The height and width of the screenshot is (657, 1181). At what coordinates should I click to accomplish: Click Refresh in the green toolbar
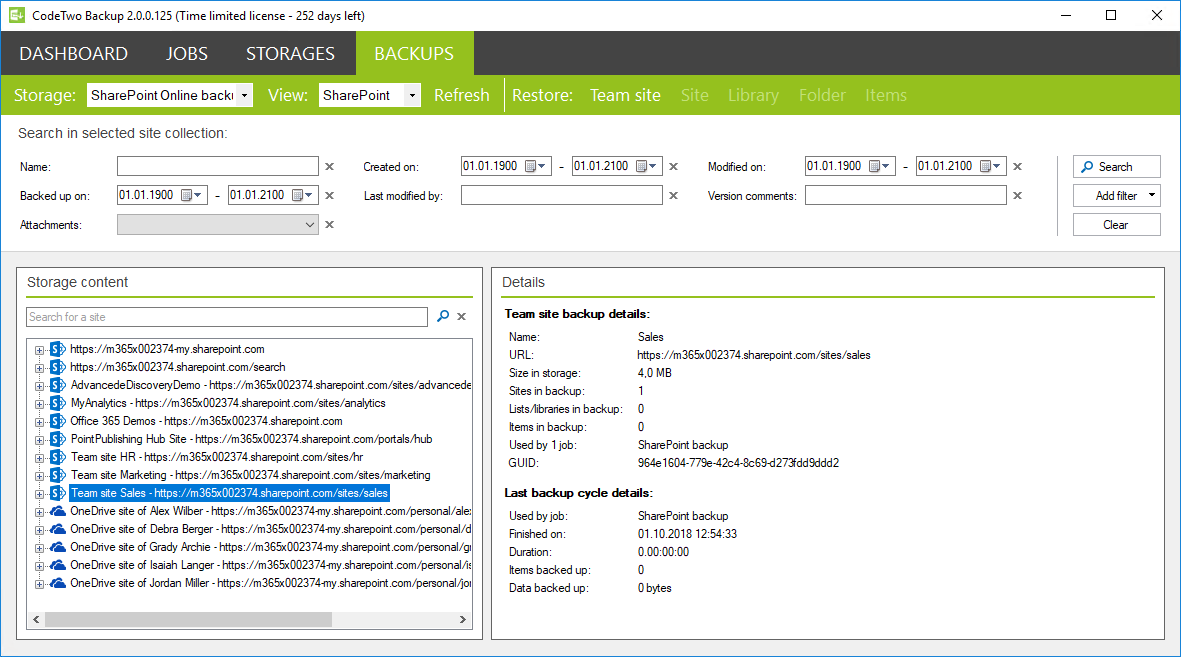462,96
